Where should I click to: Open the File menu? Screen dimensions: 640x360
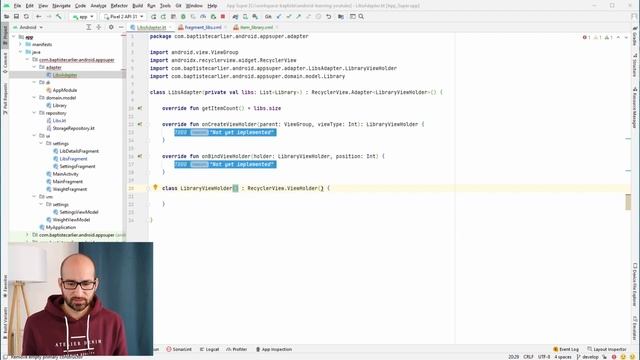pyautogui.click(x=17, y=6)
